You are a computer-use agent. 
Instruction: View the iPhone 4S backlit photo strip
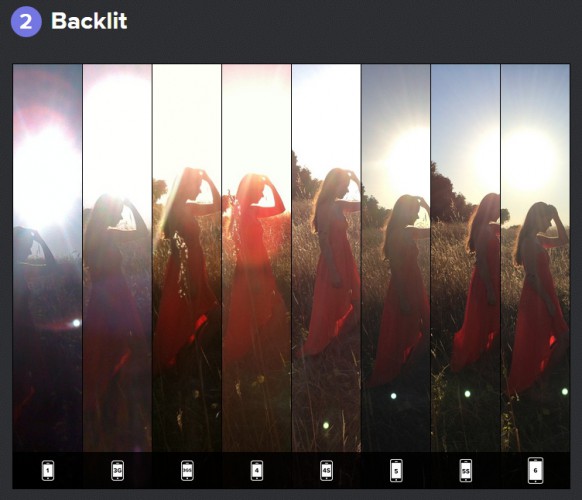pos(326,258)
